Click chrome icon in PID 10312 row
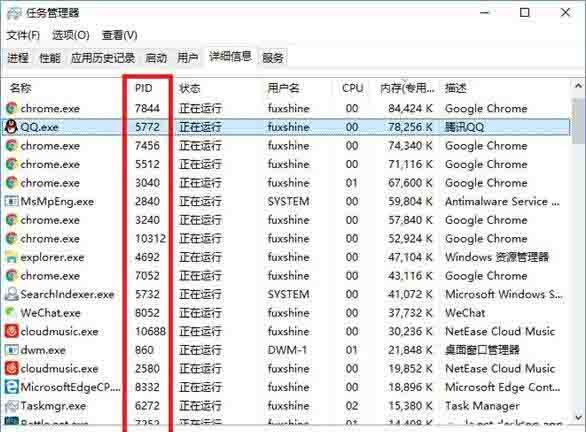The width and height of the screenshot is (586, 432). click(12, 238)
